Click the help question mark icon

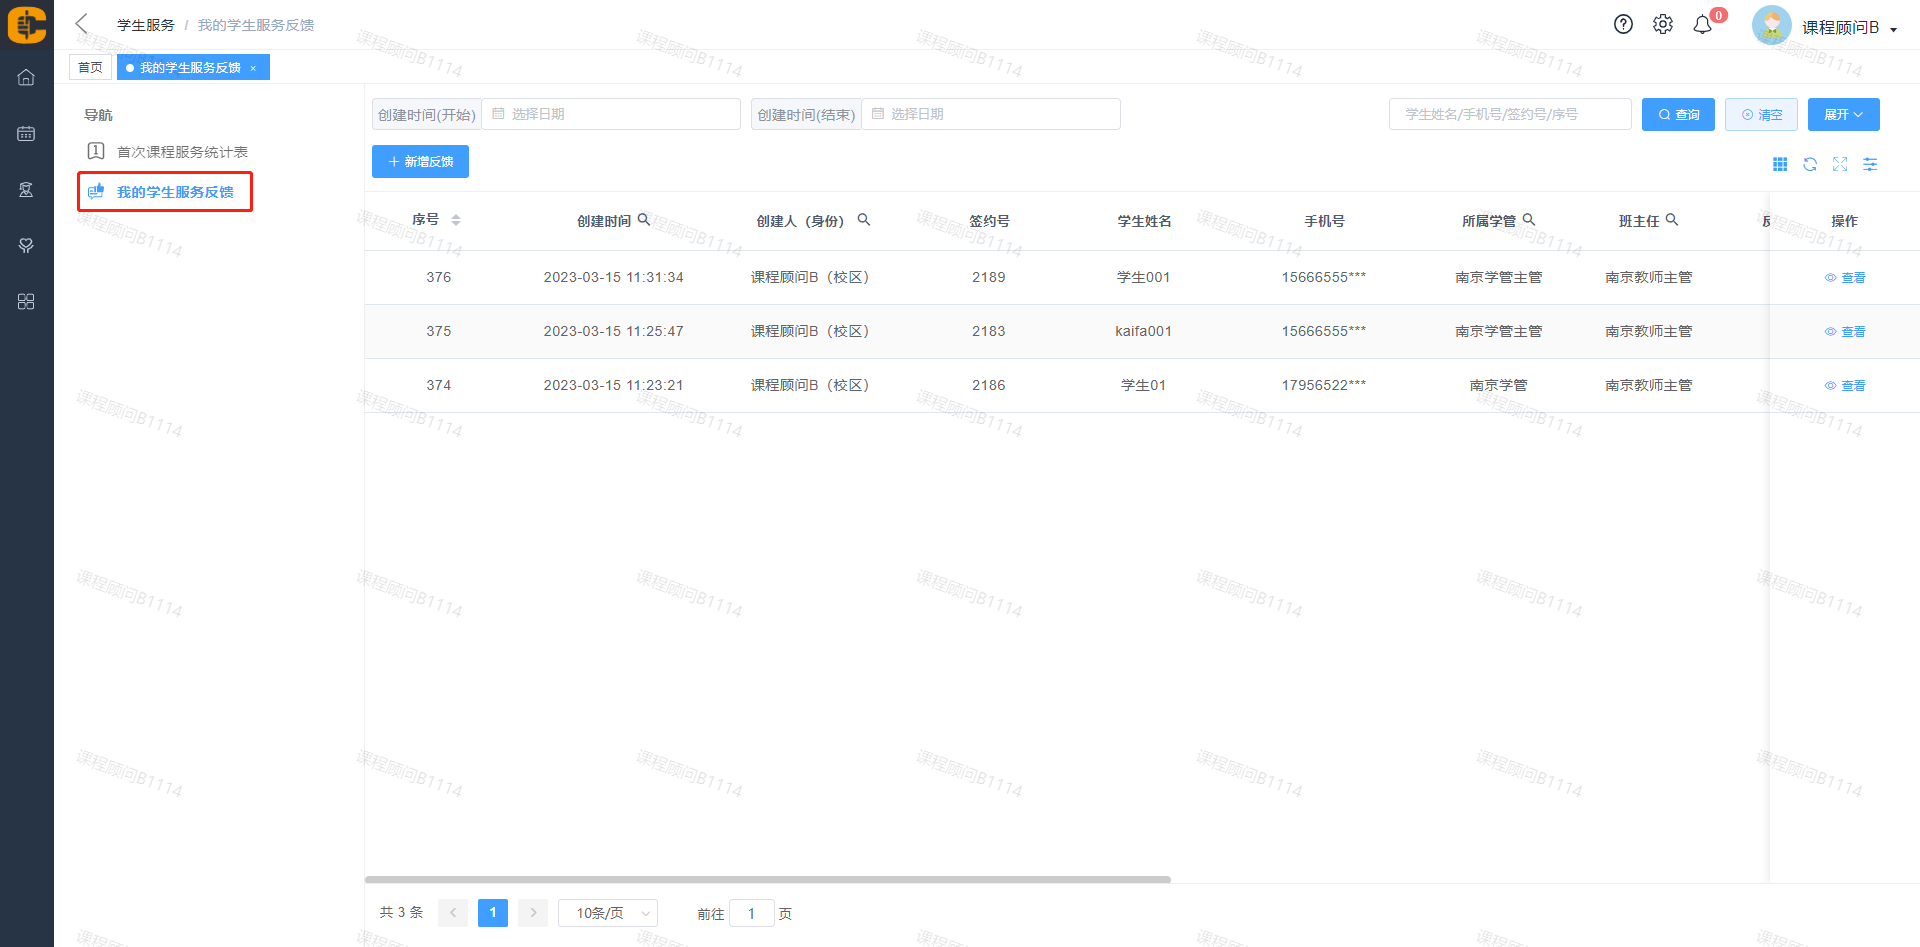pyautogui.click(x=1623, y=25)
